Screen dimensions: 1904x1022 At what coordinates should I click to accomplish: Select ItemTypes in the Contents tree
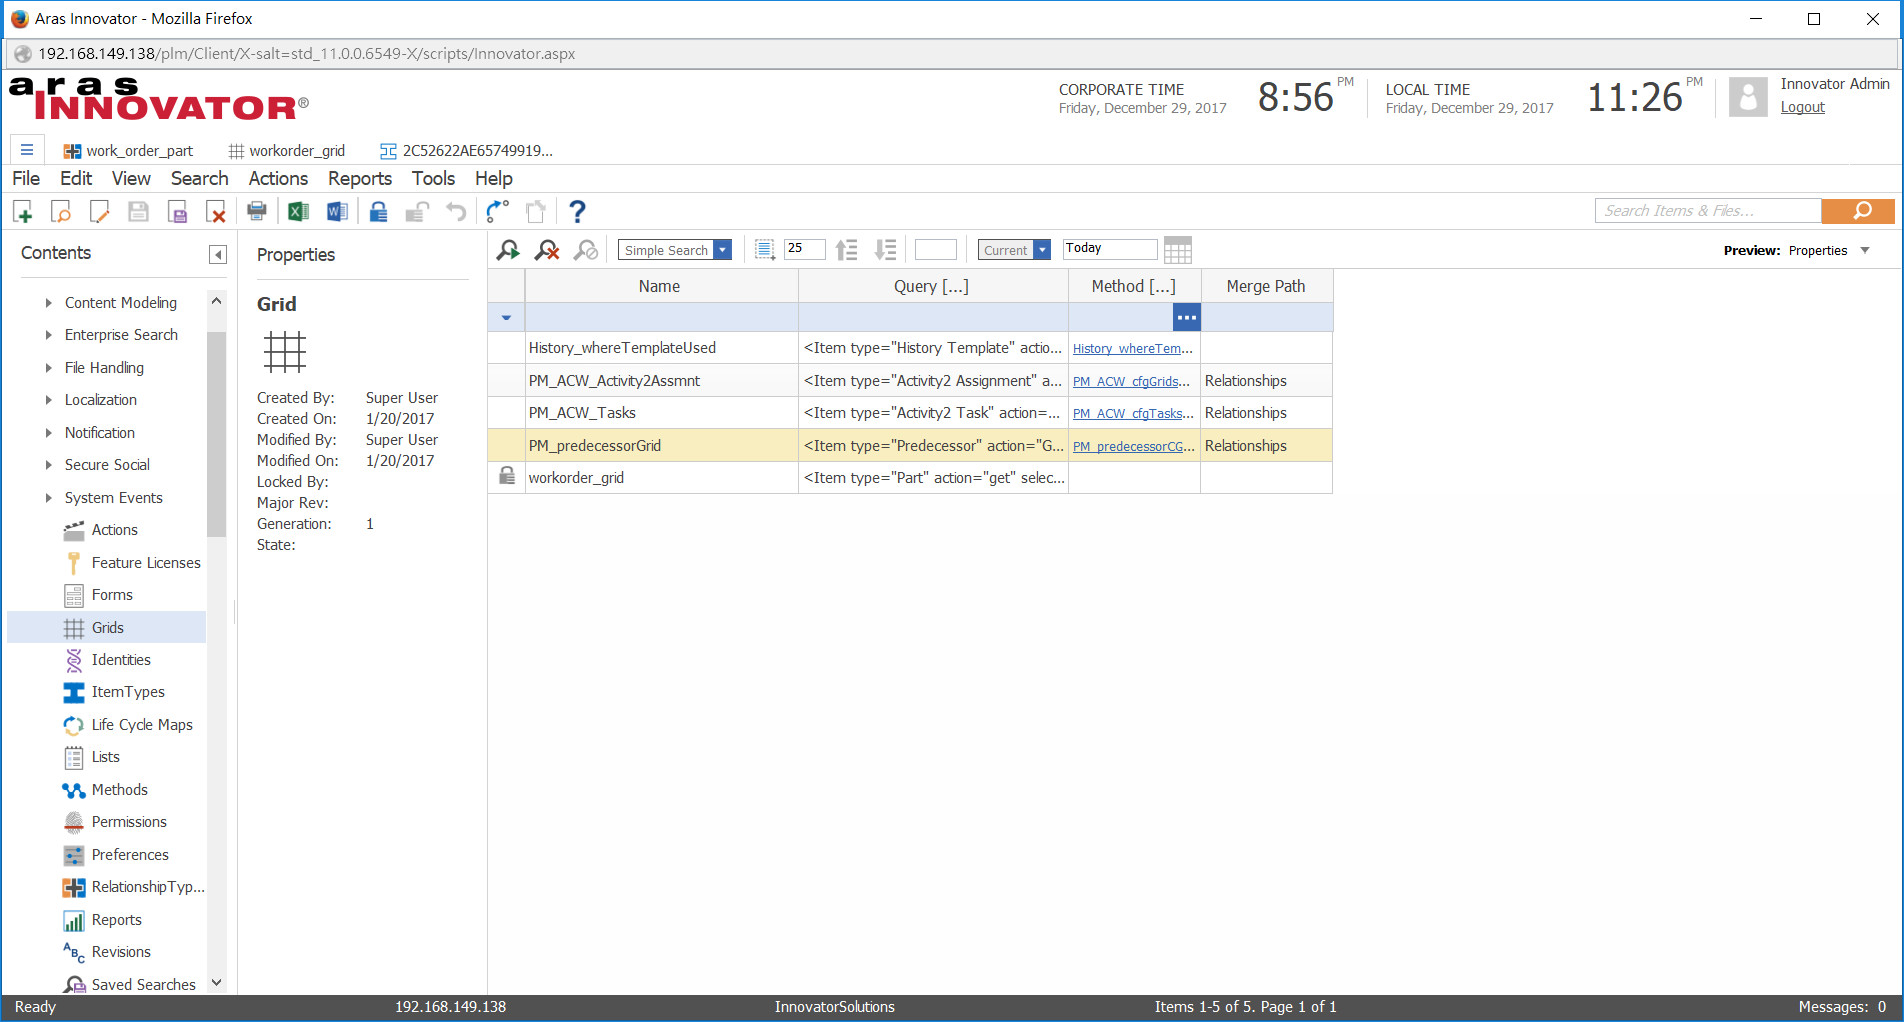(x=128, y=692)
